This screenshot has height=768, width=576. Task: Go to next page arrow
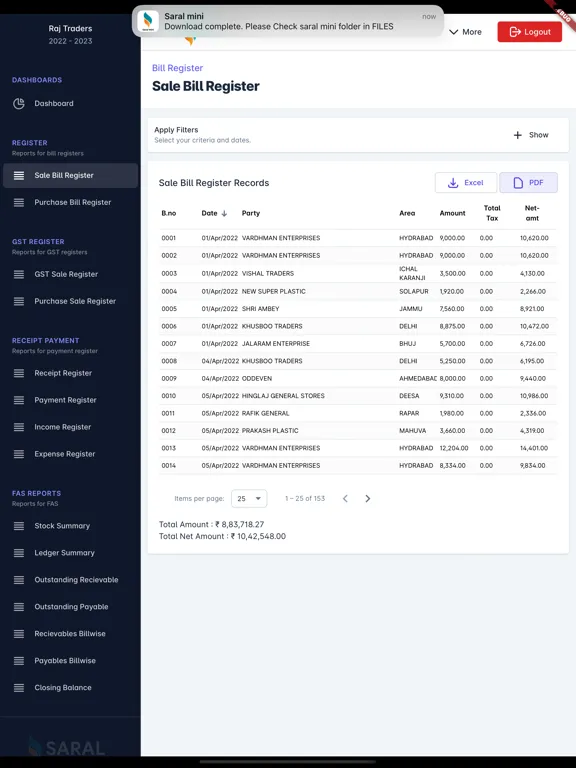(x=367, y=499)
